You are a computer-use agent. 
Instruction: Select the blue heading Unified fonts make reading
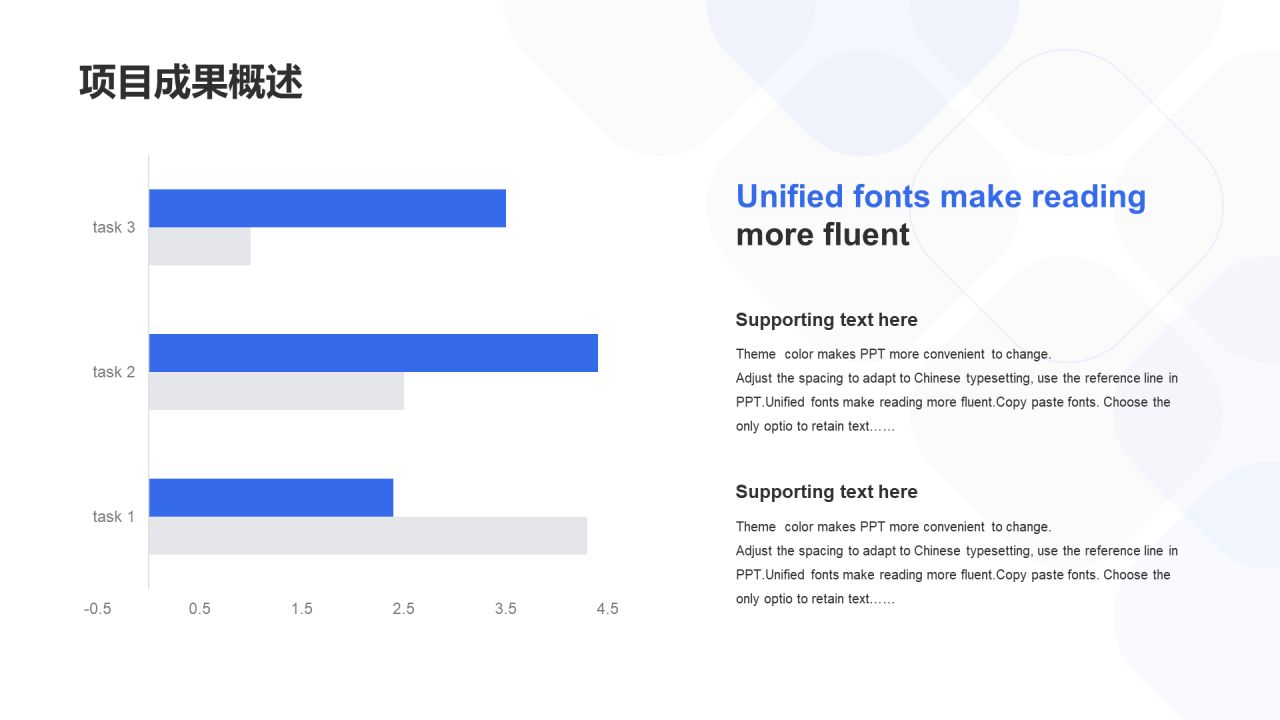(x=941, y=197)
